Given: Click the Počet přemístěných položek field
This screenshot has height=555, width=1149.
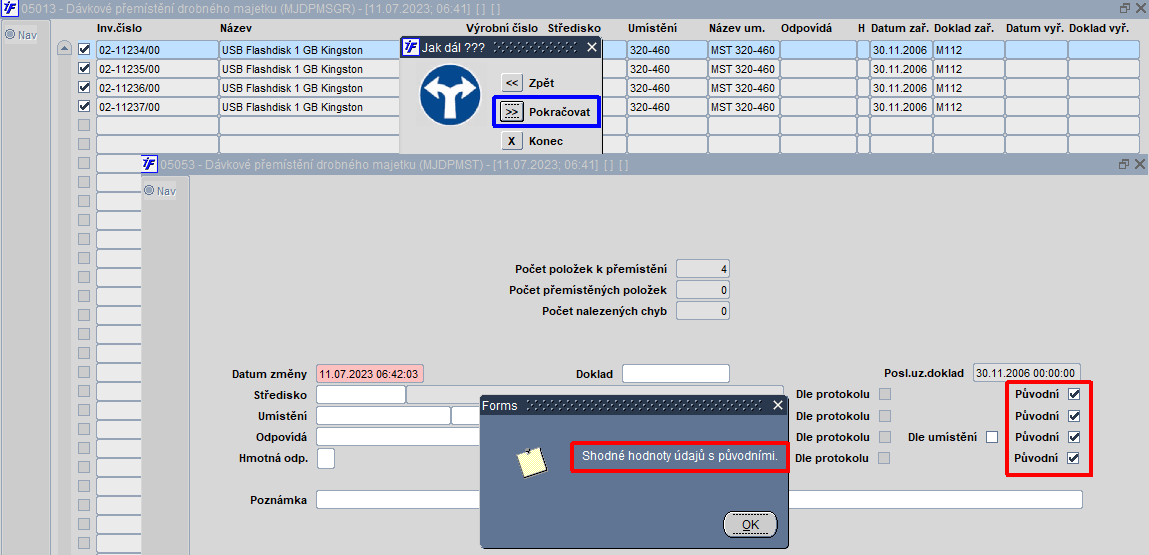Looking at the screenshot, I should [703, 290].
